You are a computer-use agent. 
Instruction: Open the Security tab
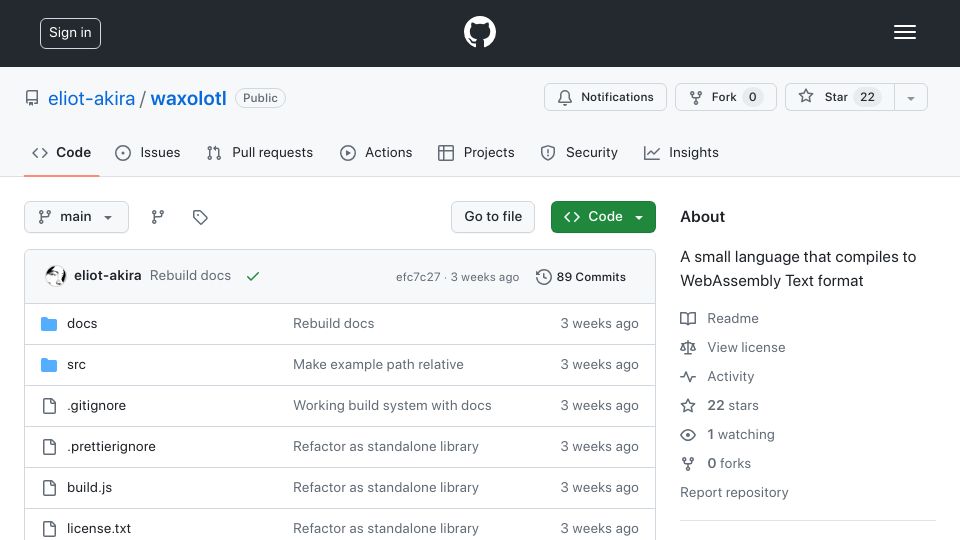tap(579, 152)
